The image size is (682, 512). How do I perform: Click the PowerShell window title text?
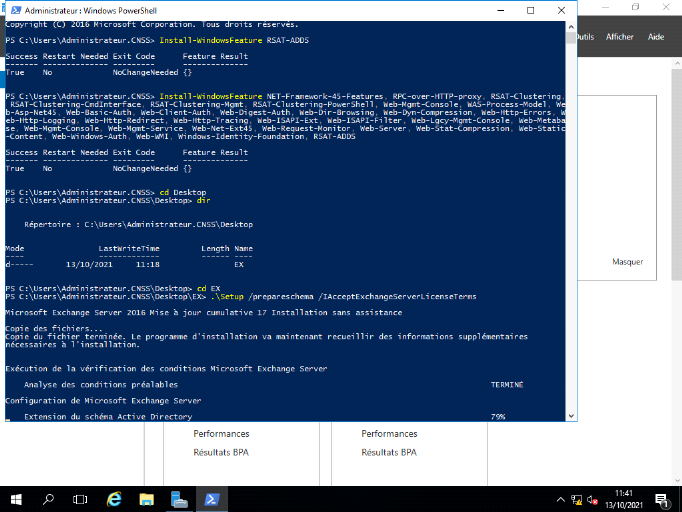click(90, 10)
